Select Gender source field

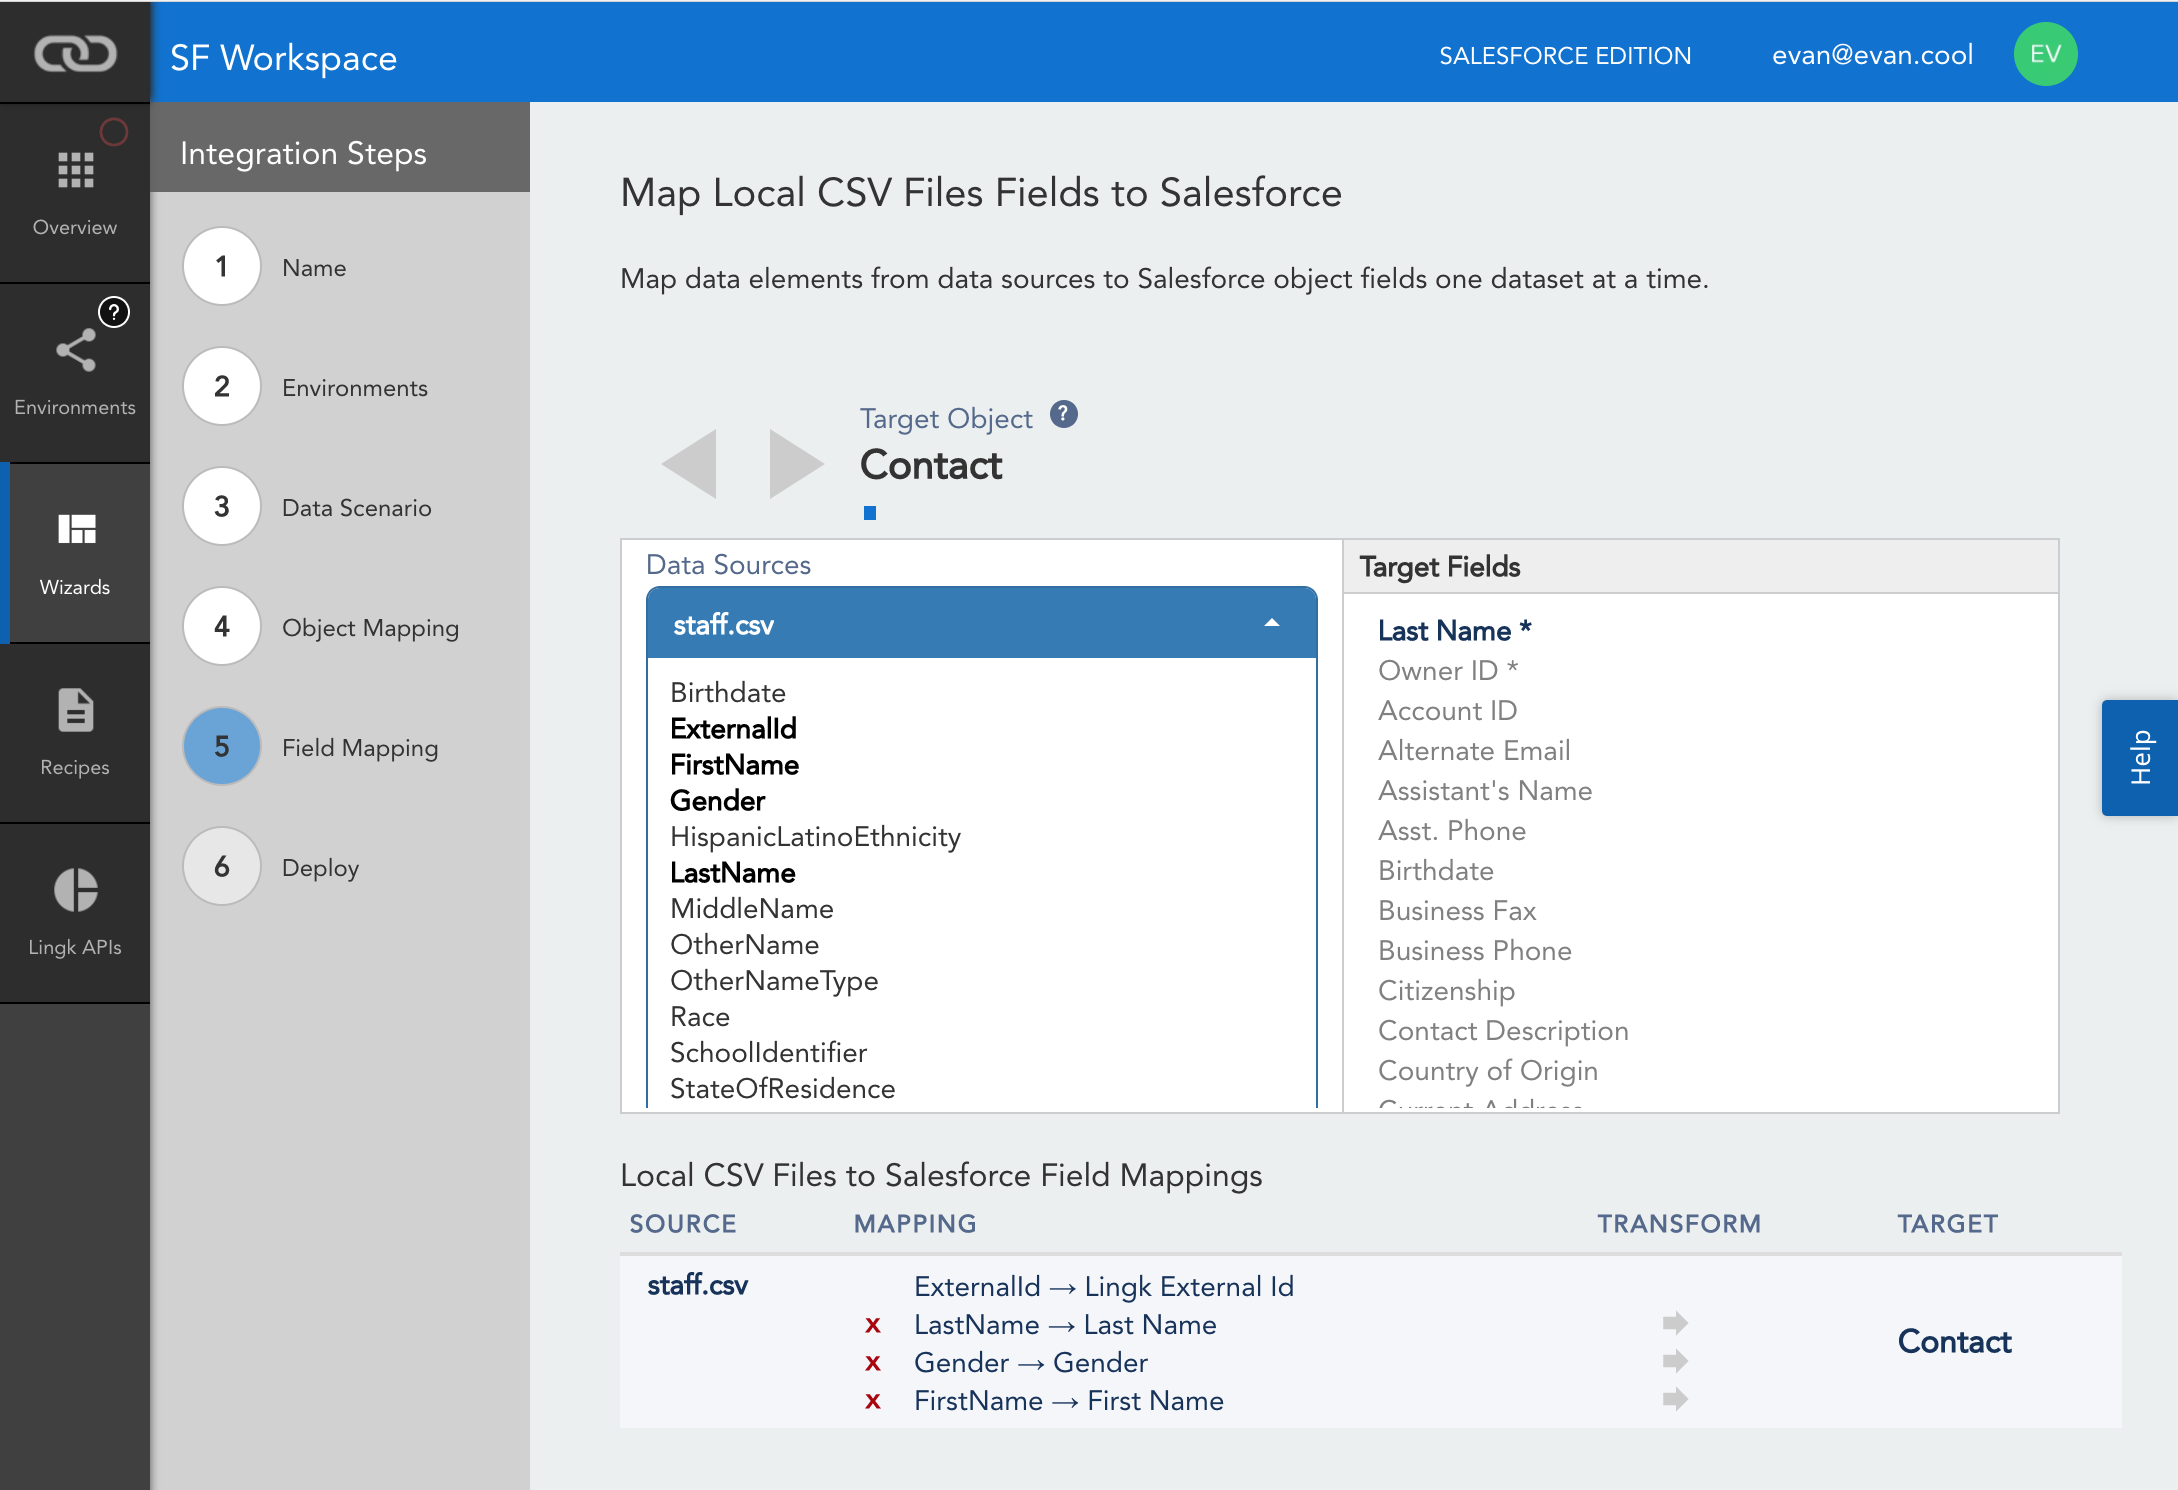(x=717, y=800)
